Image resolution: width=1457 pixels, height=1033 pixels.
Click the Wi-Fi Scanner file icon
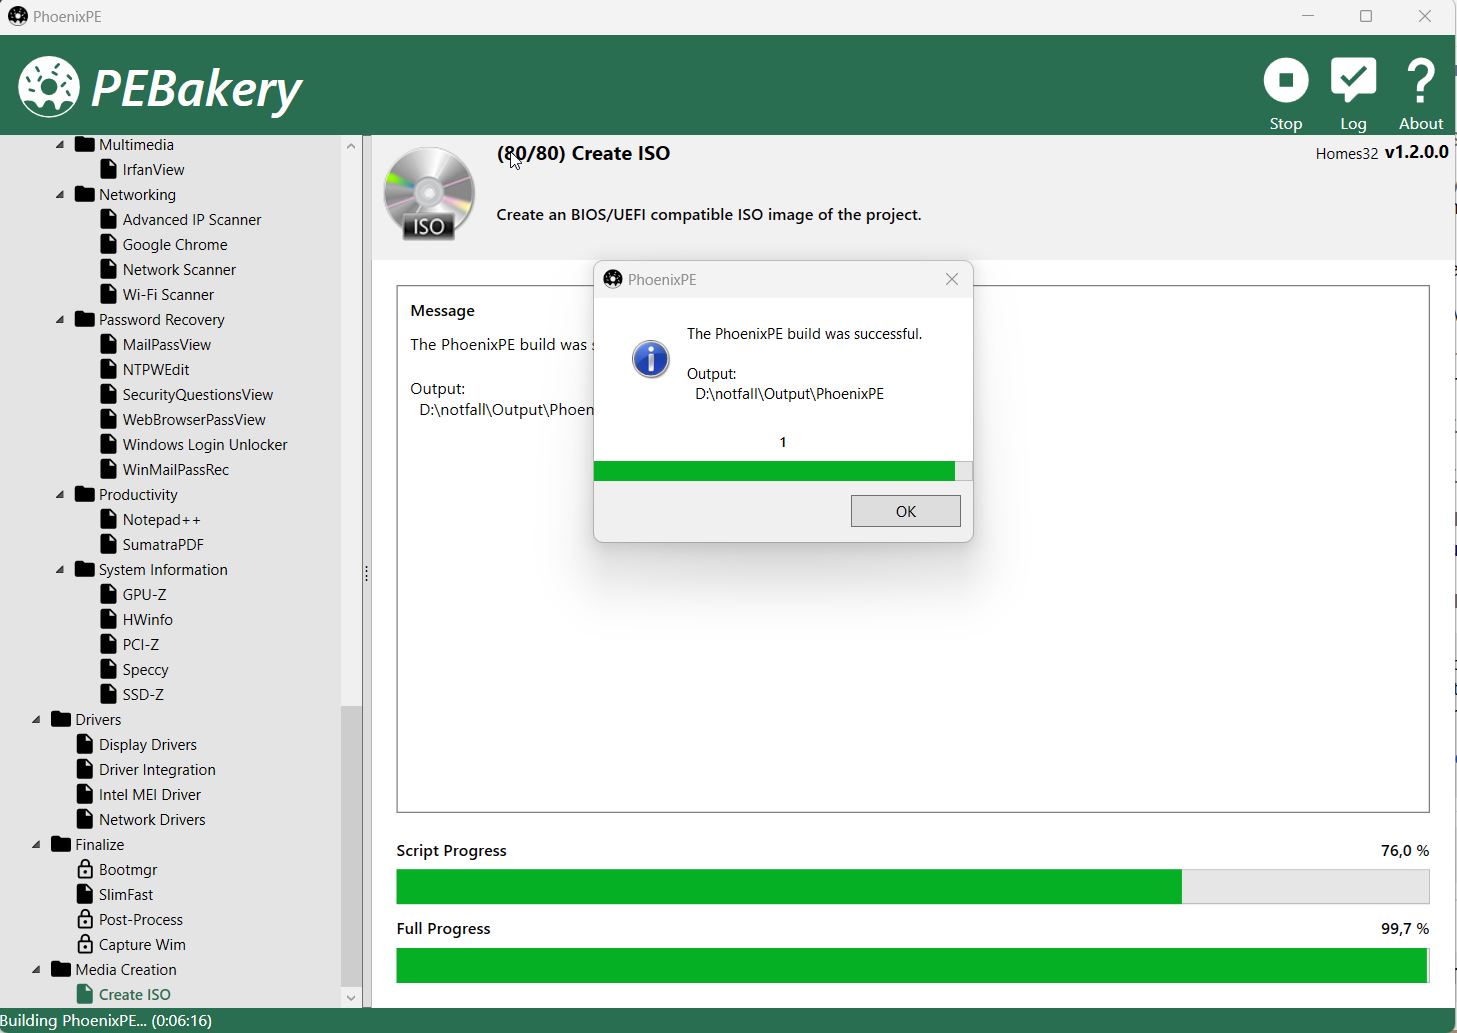coord(109,294)
